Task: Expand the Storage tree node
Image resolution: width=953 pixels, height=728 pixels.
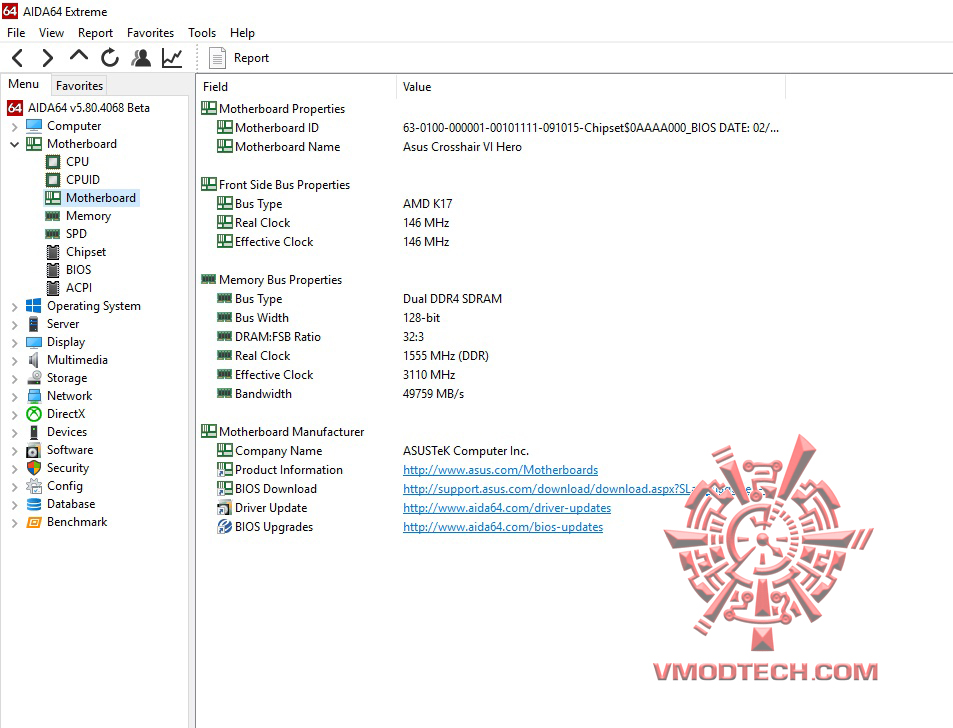Action: 15,379
